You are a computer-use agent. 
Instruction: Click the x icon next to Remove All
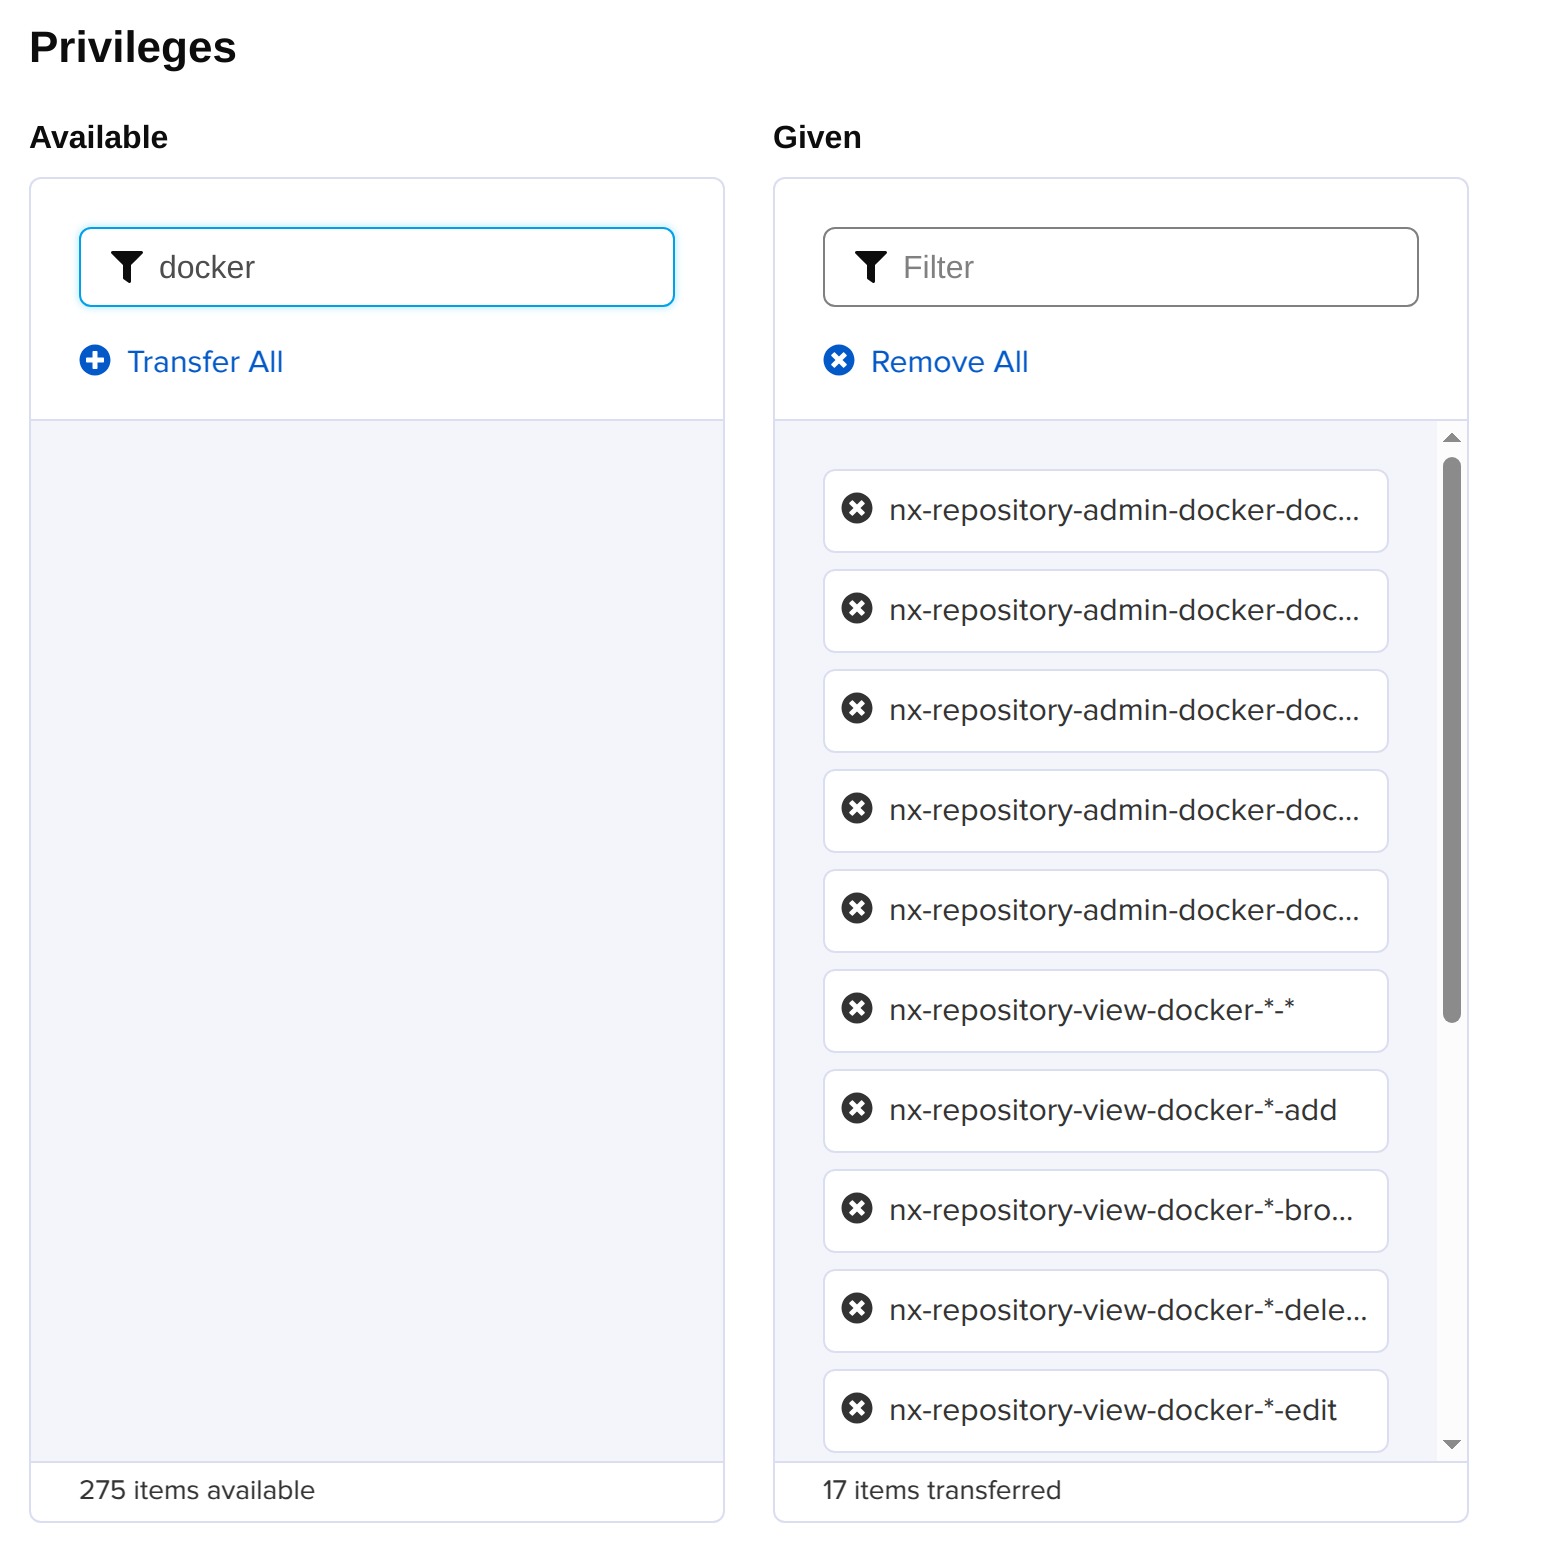839,360
